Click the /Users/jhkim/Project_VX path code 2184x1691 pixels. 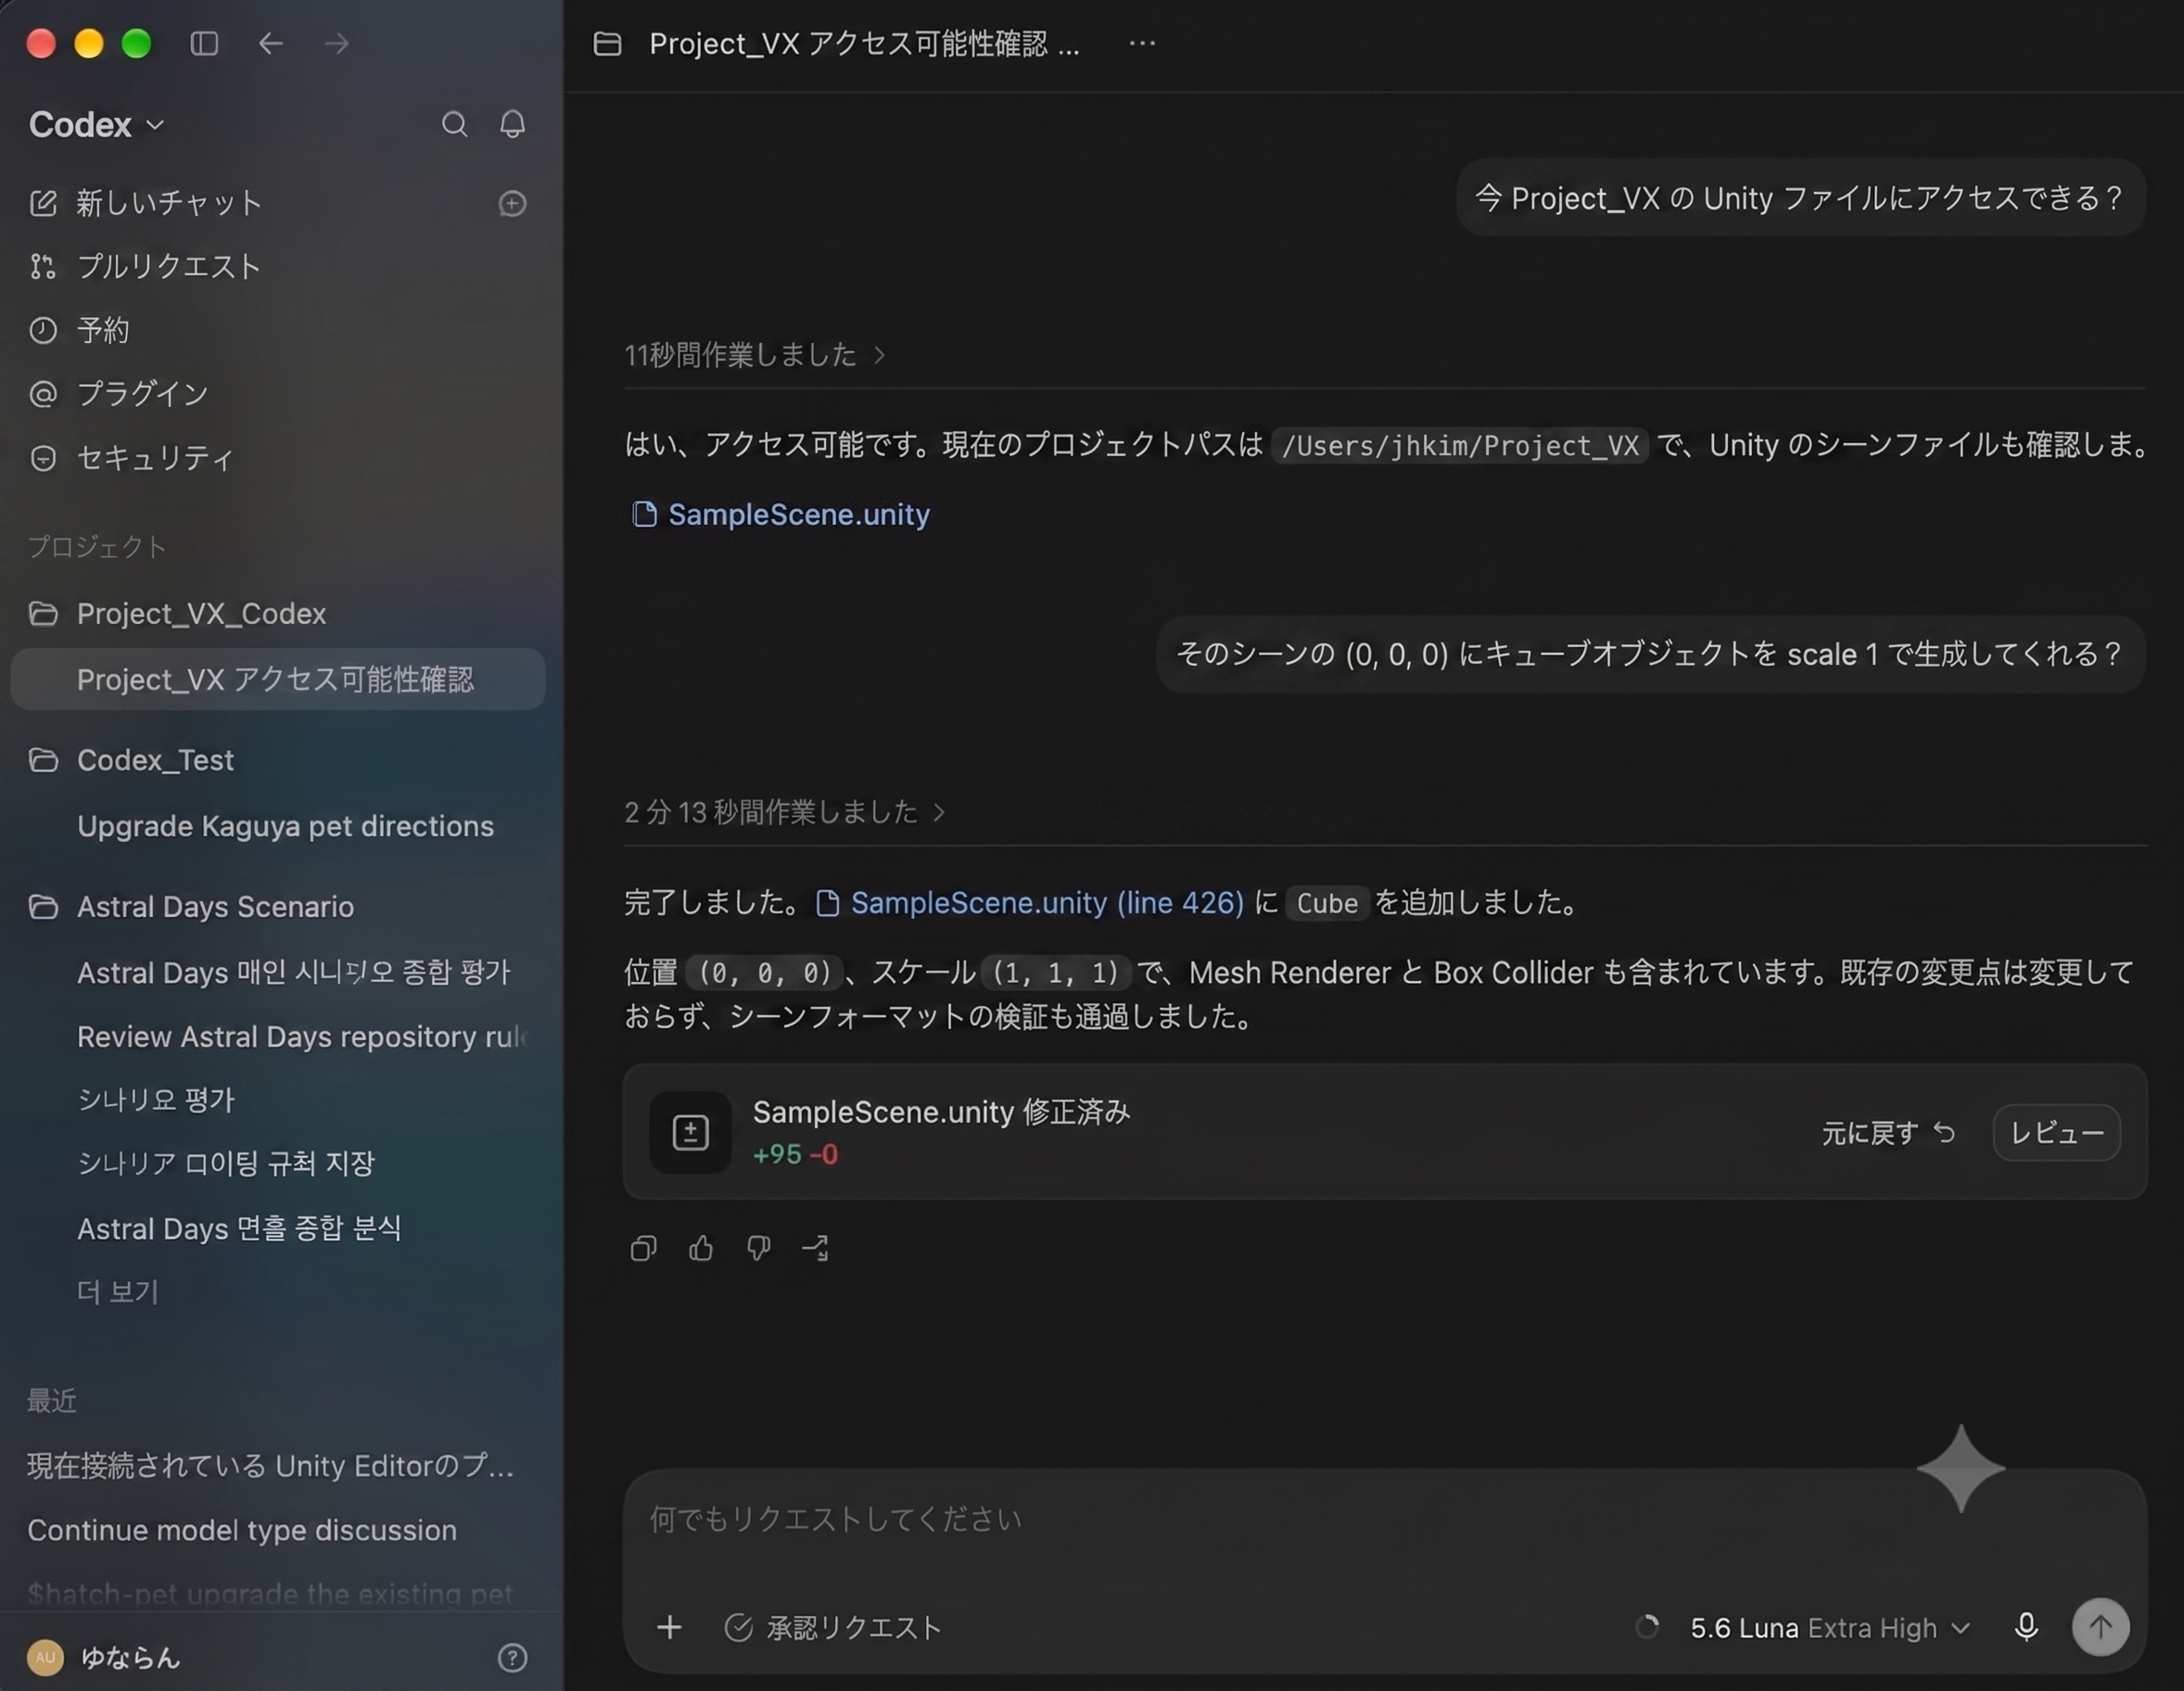click(x=1460, y=446)
